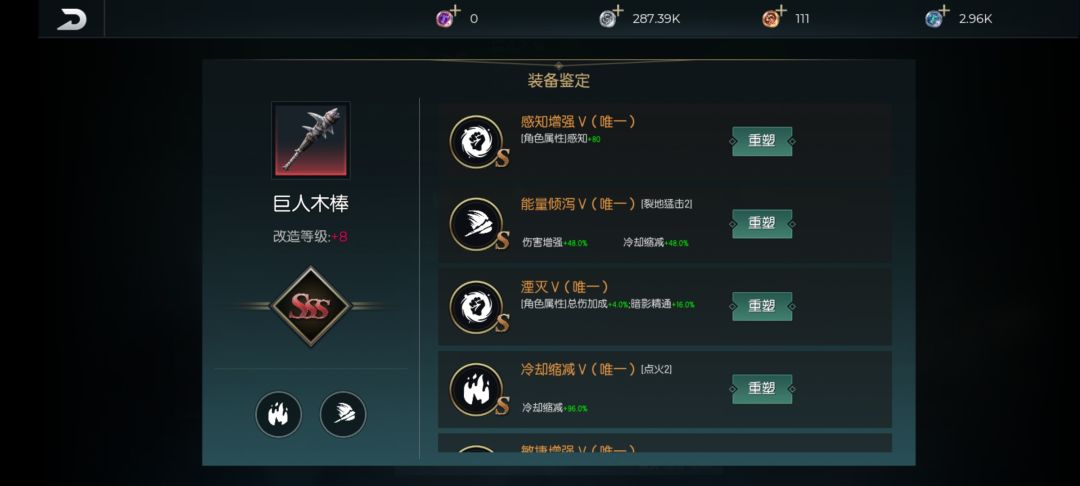Select the flame skill icon under the weapon
The height and width of the screenshot is (486, 1080).
tap(278, 414)
